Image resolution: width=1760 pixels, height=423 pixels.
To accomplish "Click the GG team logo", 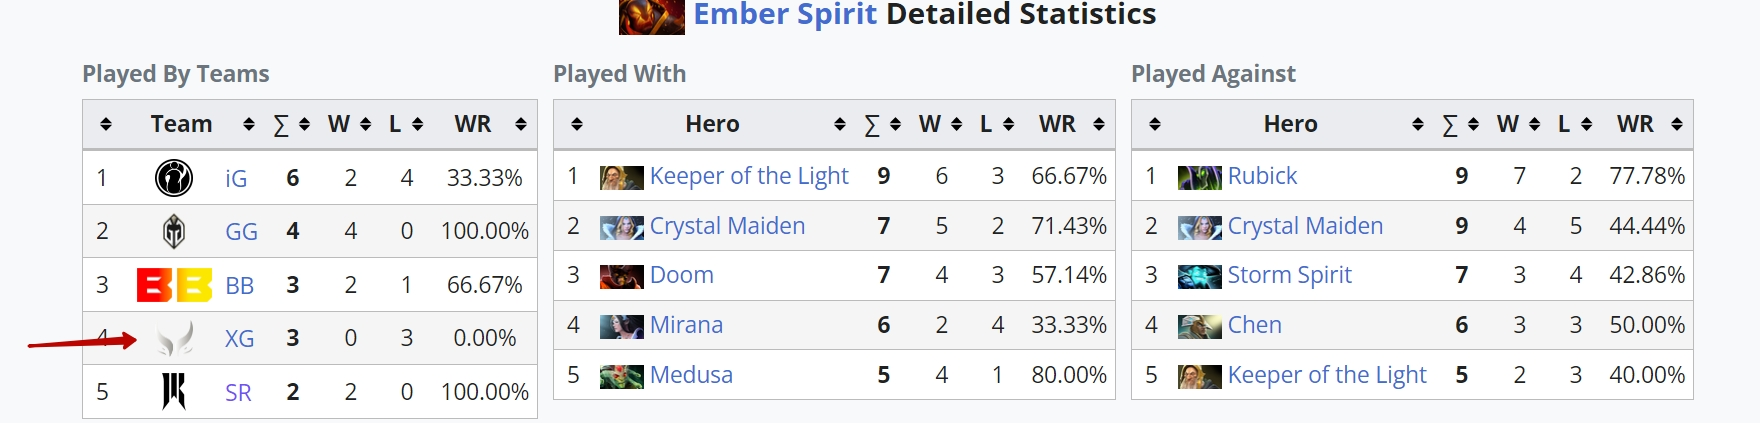I will pos(174,231).
